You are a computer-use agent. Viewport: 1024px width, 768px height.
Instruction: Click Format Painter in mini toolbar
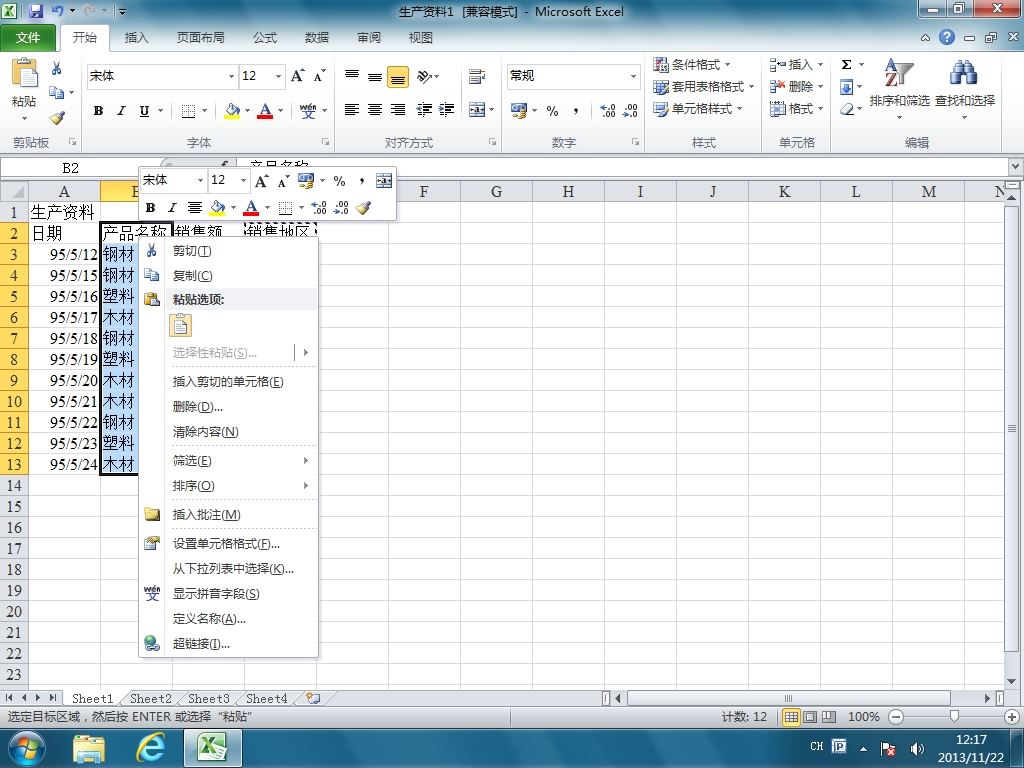(364, 208)
